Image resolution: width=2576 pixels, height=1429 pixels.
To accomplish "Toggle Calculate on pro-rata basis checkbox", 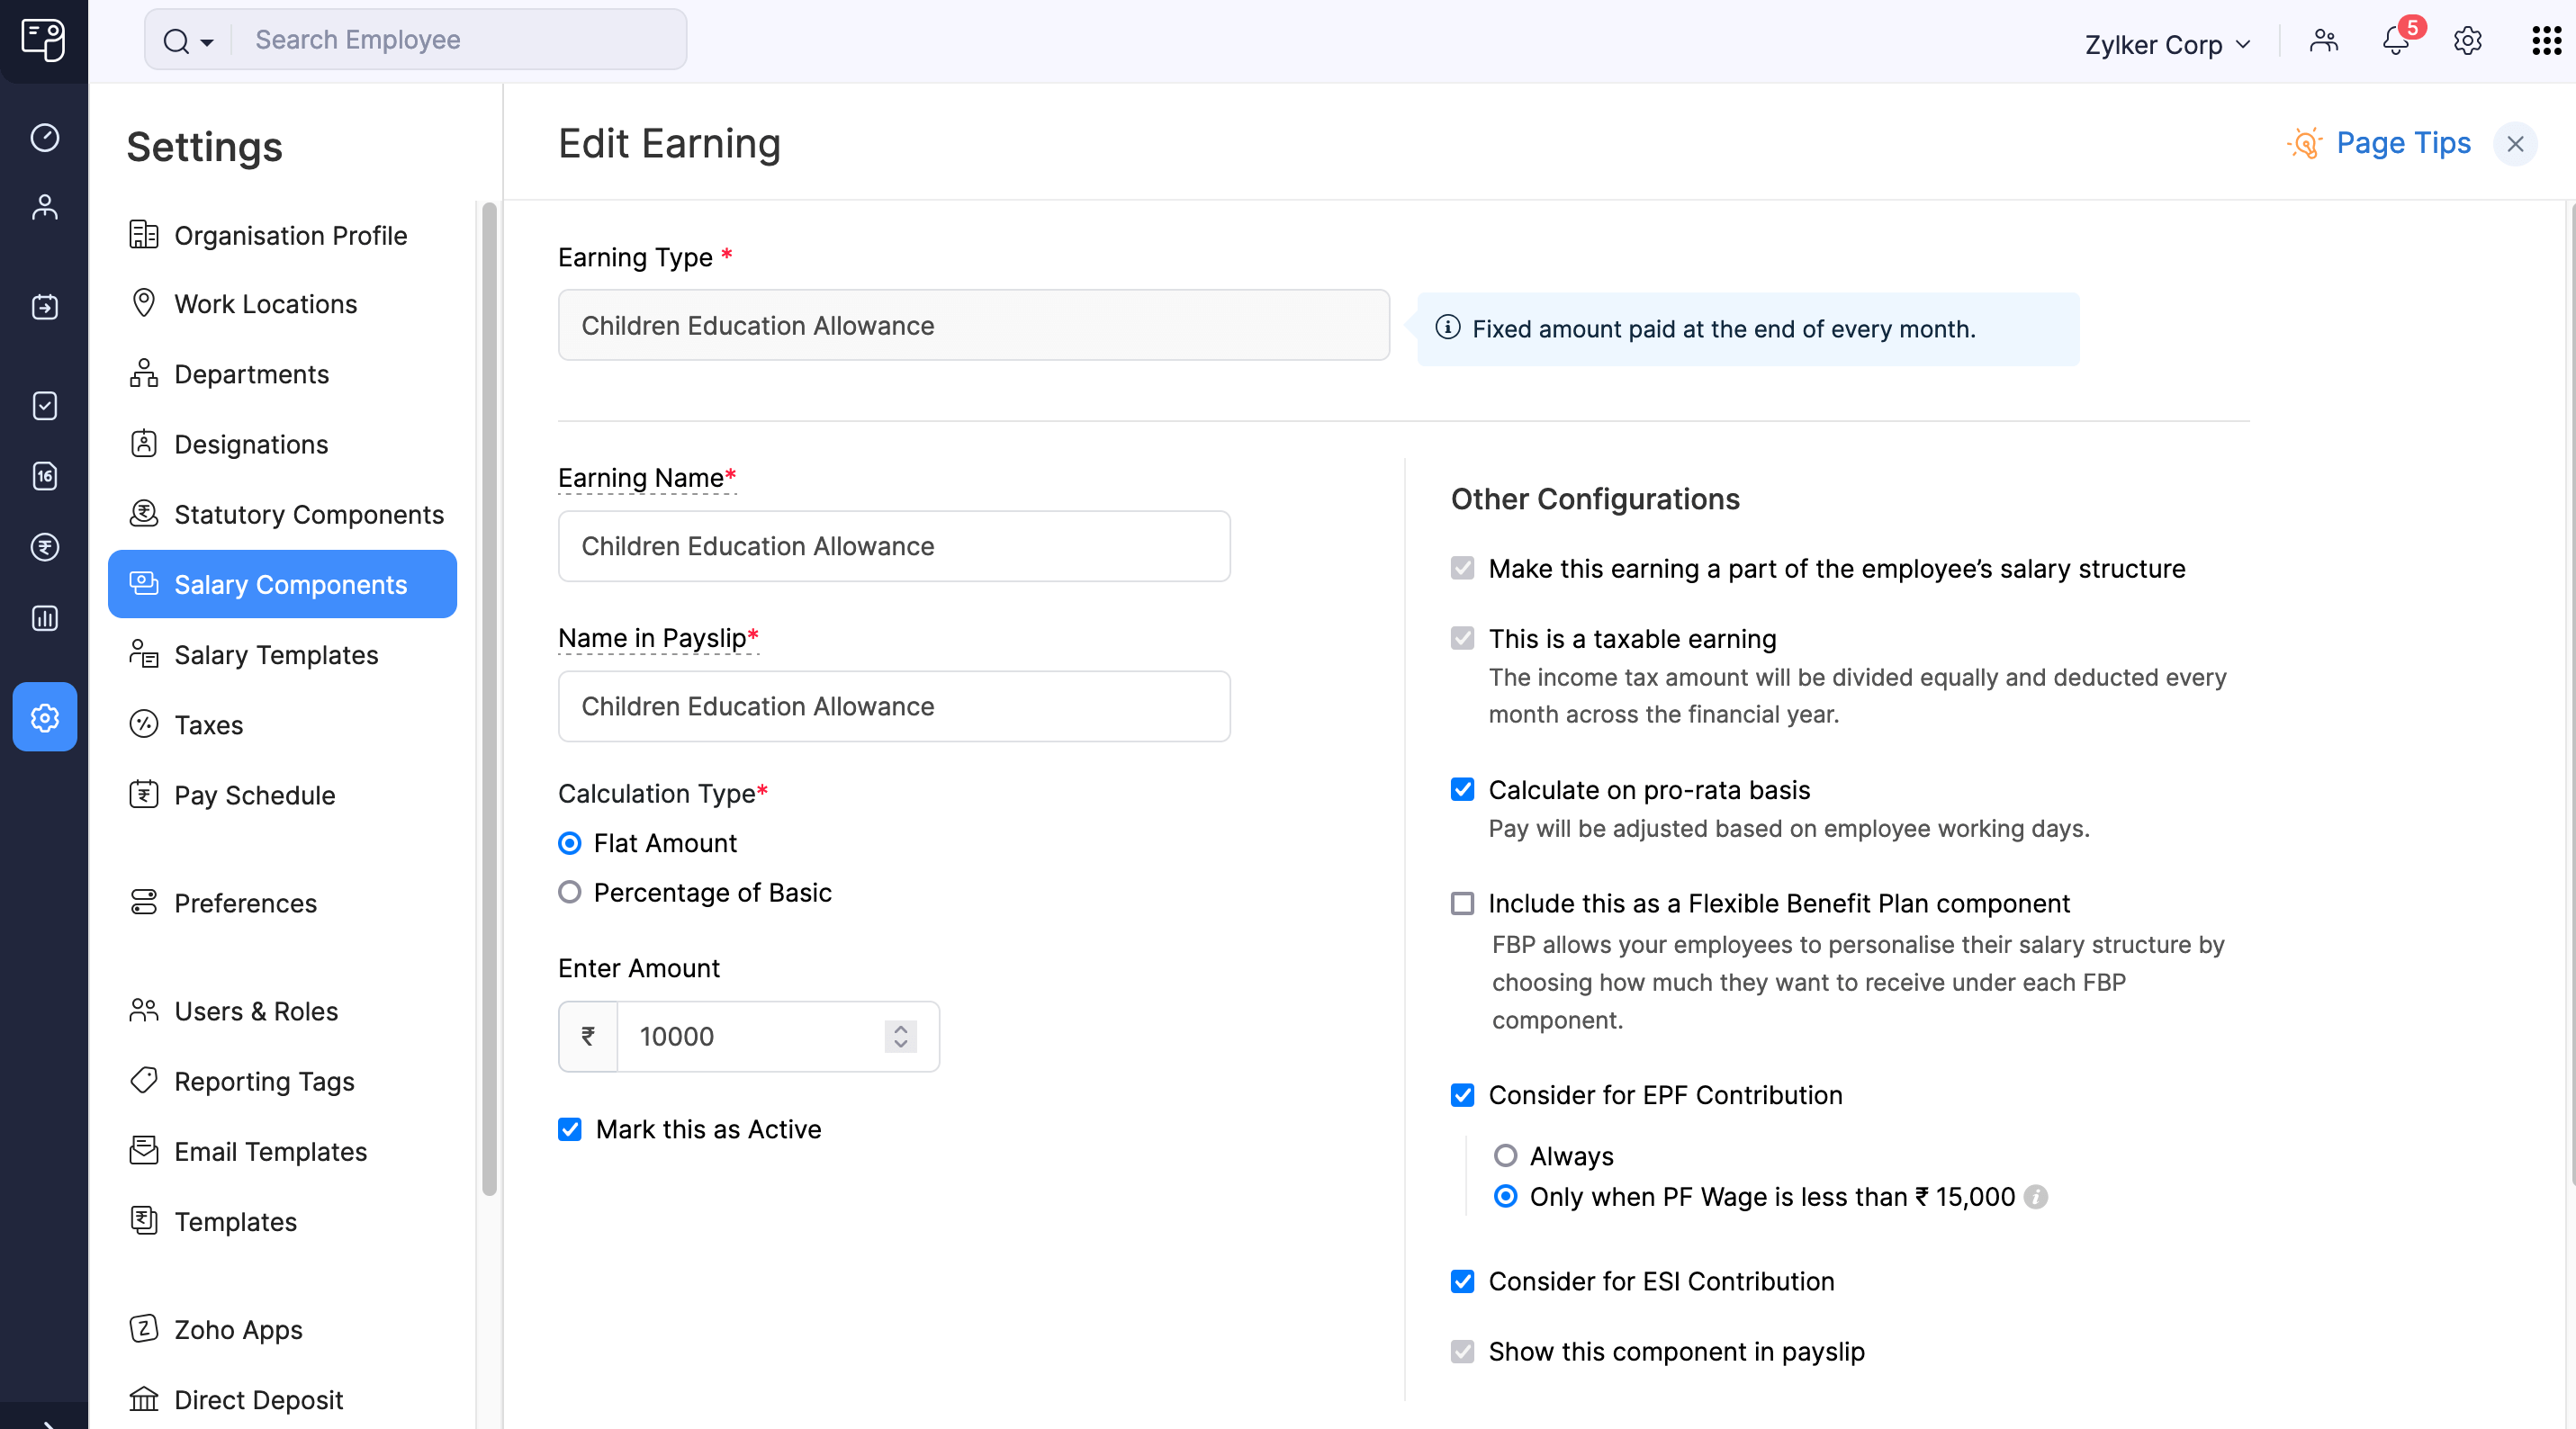I will pyautogui.click(x=1463, y=788).
